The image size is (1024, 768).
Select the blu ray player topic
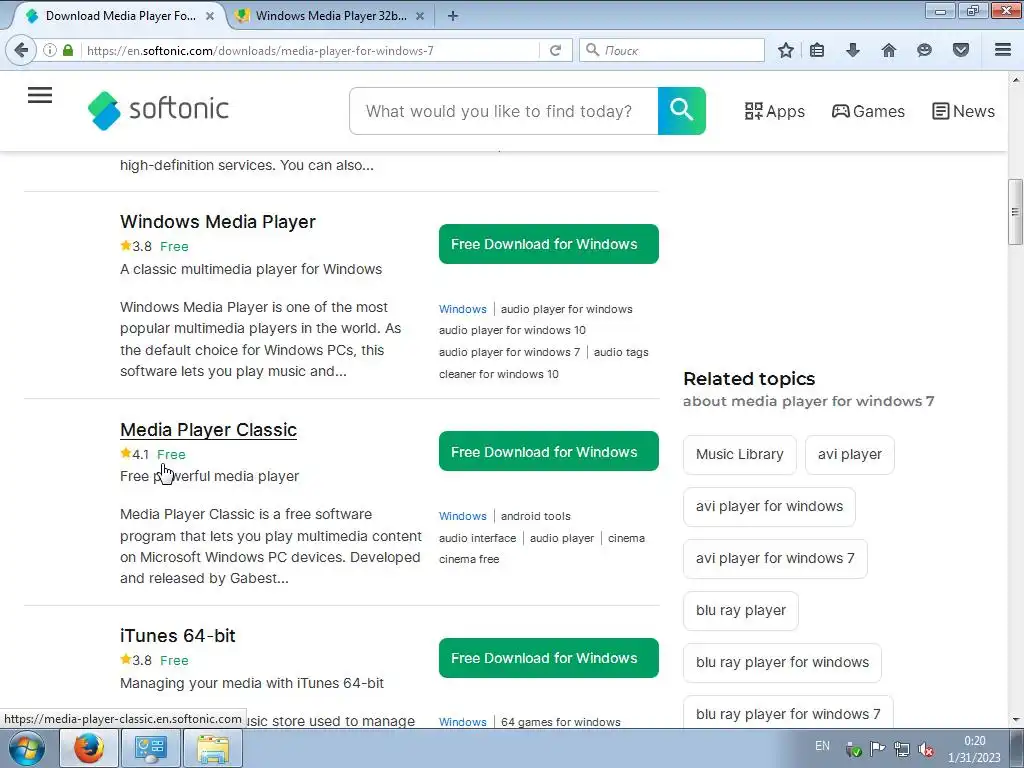(x=741, y=611)
